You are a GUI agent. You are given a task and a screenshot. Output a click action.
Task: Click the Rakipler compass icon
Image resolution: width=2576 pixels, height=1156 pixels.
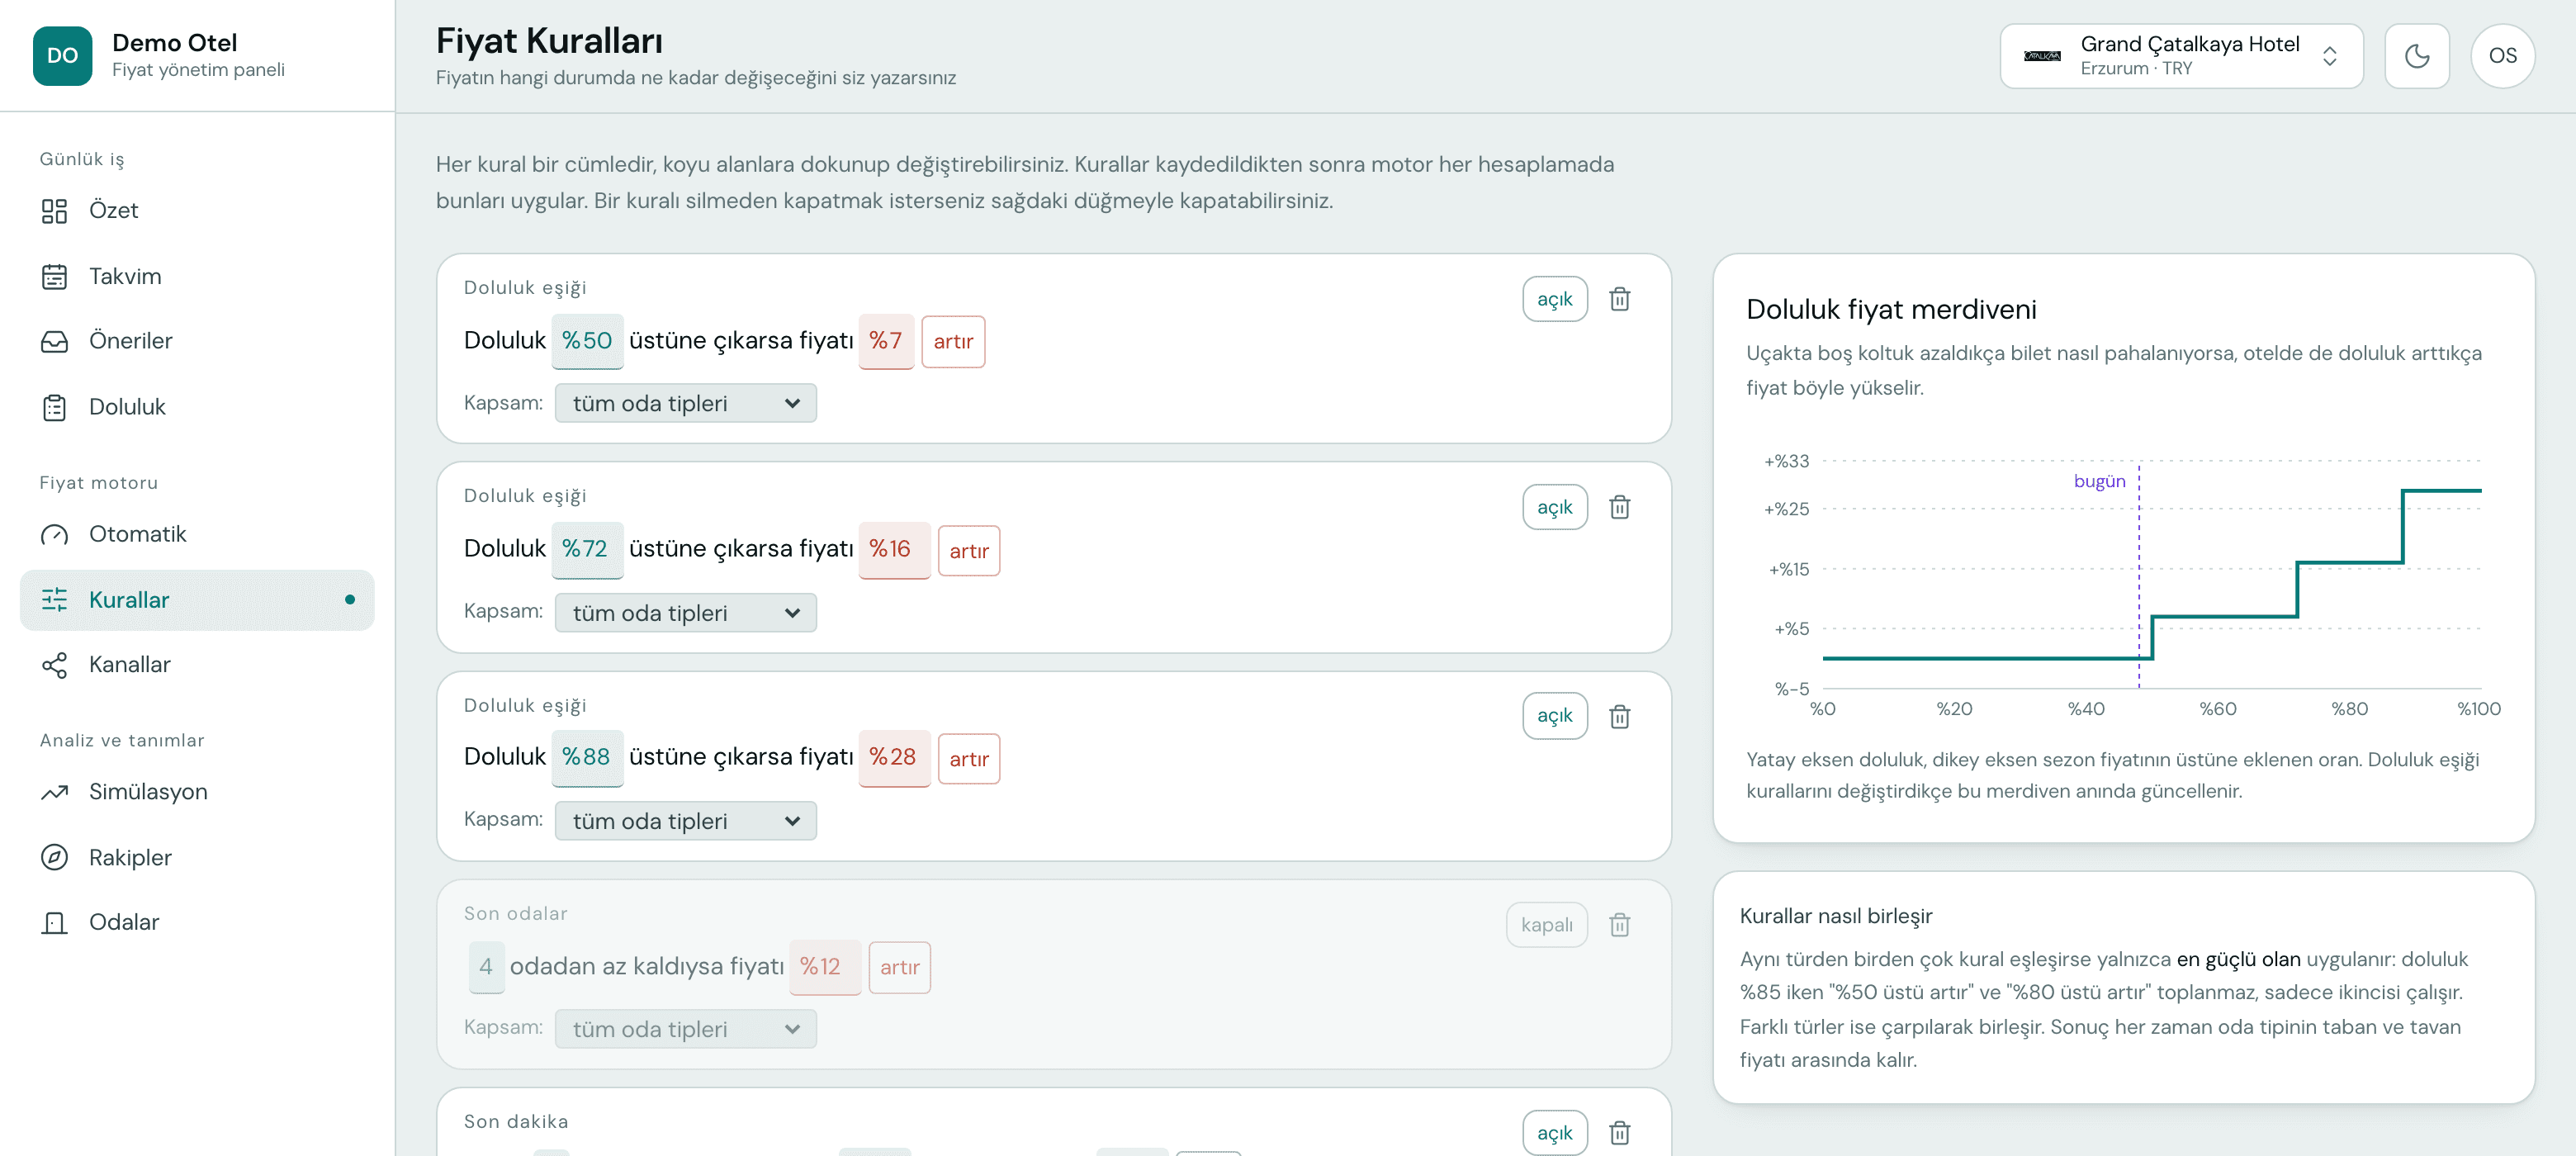54,857
